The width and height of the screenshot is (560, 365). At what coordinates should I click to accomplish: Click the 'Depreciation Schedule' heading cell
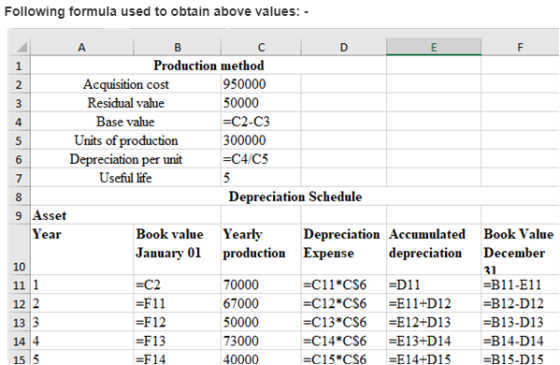pos(295,197)
